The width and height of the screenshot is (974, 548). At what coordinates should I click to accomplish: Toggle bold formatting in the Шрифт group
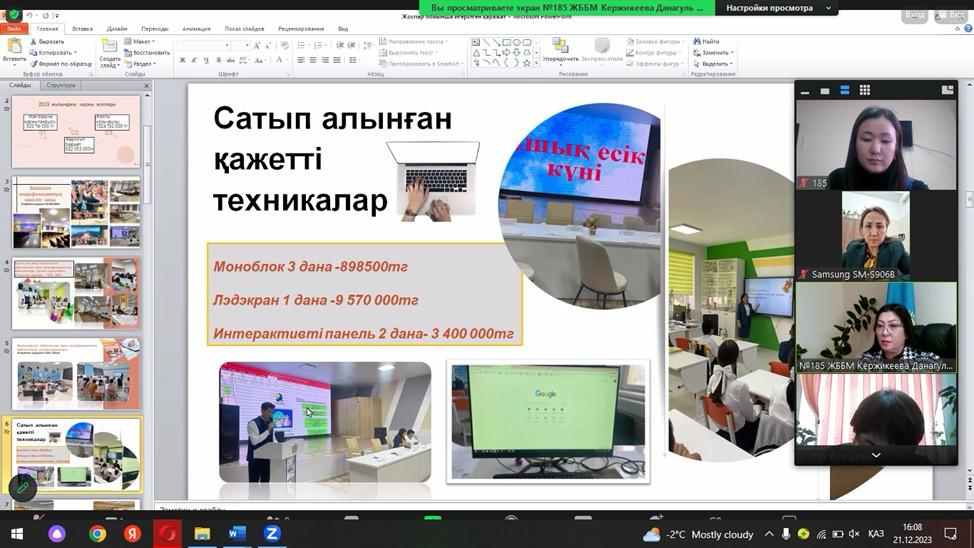182,61
